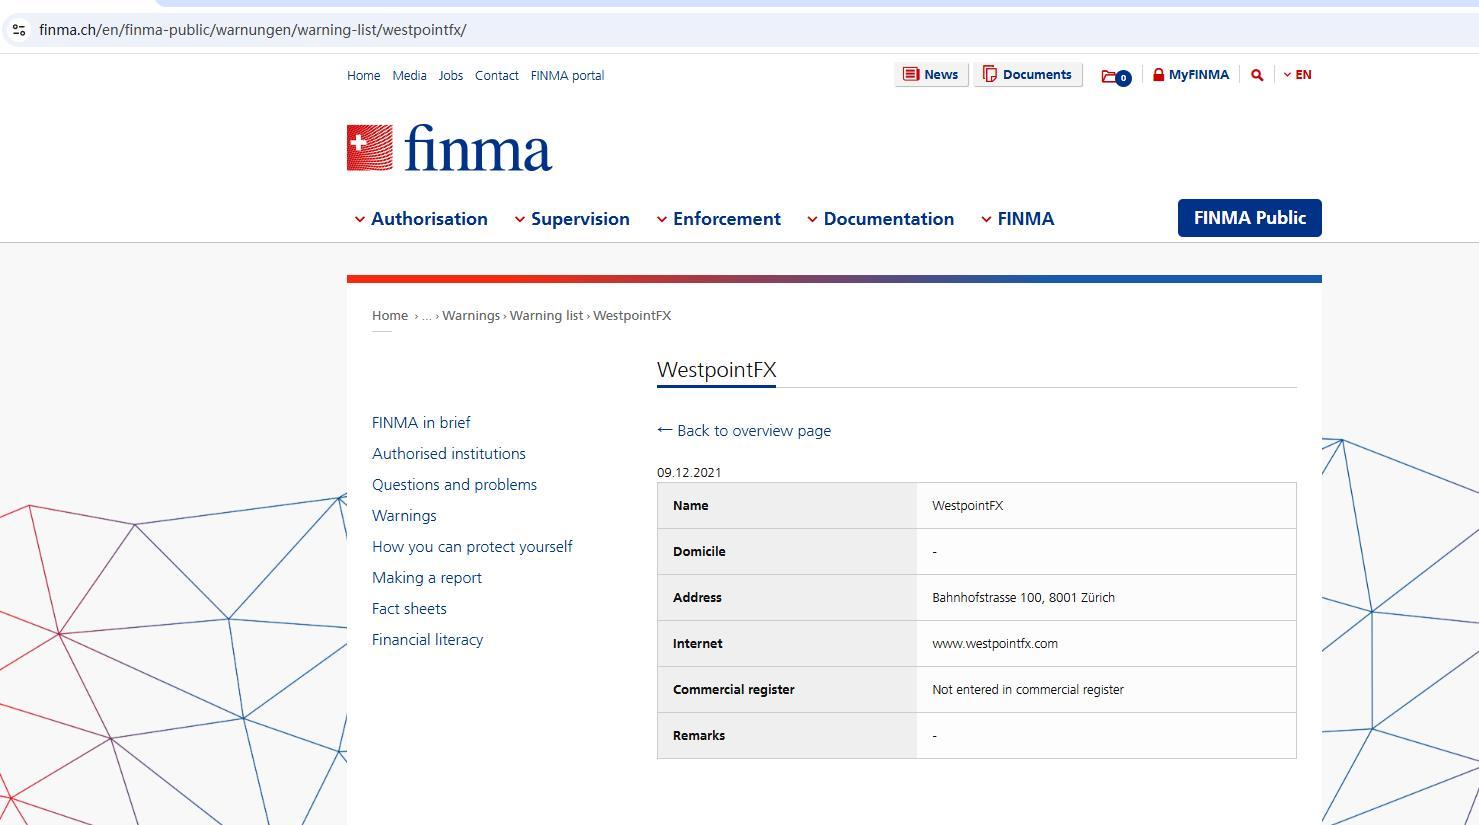Screen dimensions: 1479x825
Task: Open the folder watchlist icon with counter
Action: coord(1116,76)
